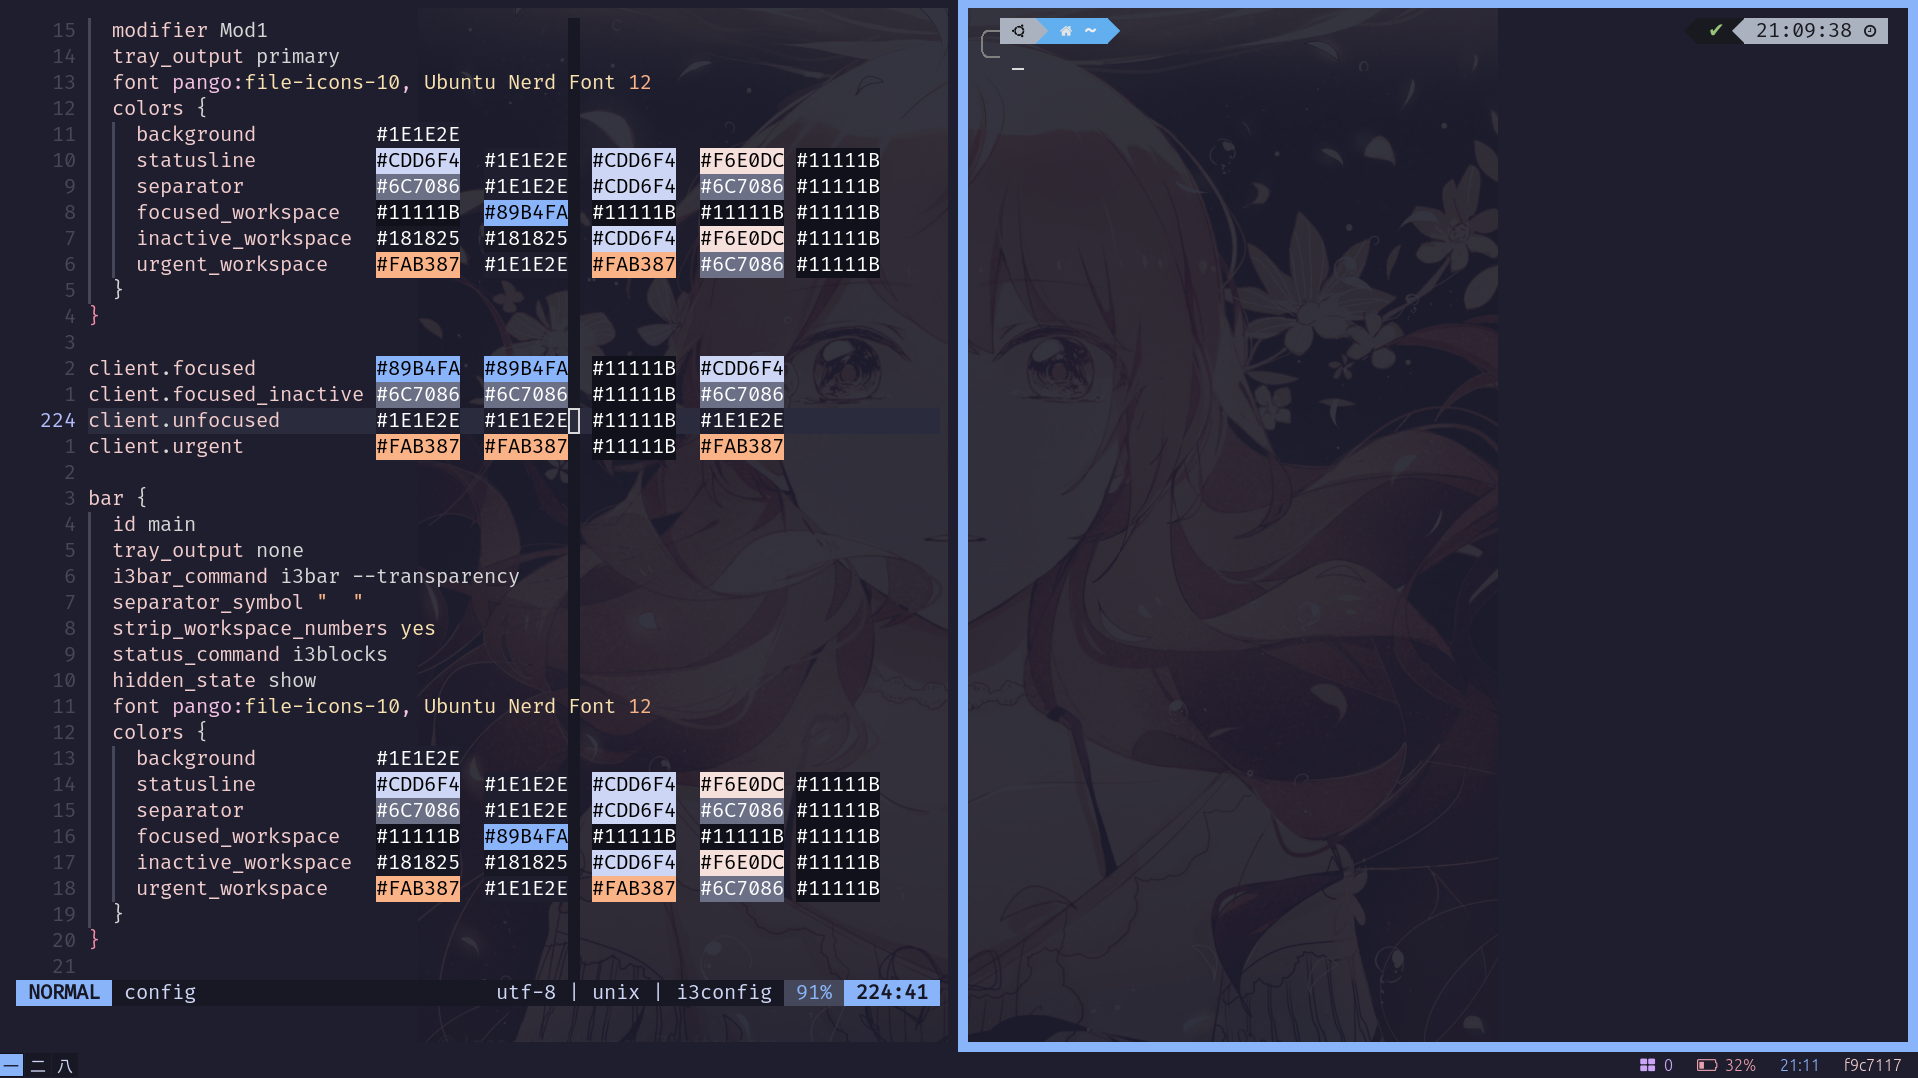Screen dimensions: 1918x1078
Task: Click the 'colors {' line numbered 12 at top
Action: 160,108
